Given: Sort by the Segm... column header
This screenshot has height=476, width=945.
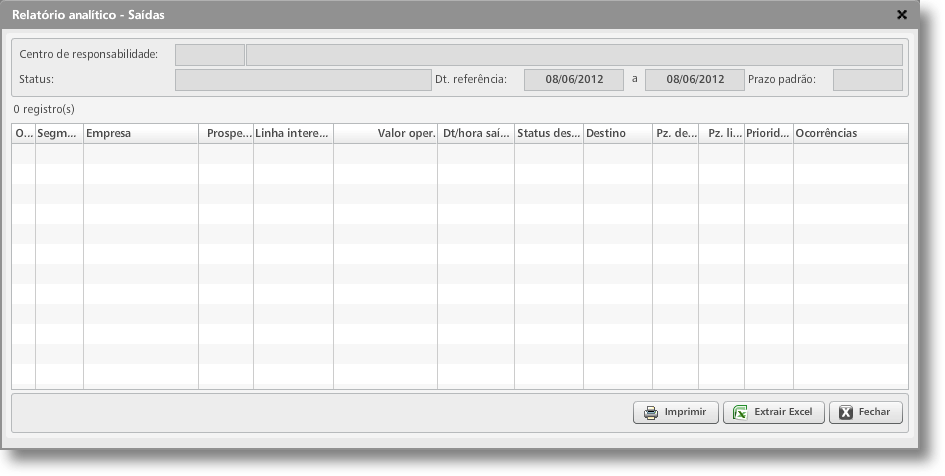Looking at the screenshot, I should coord(60,133).
